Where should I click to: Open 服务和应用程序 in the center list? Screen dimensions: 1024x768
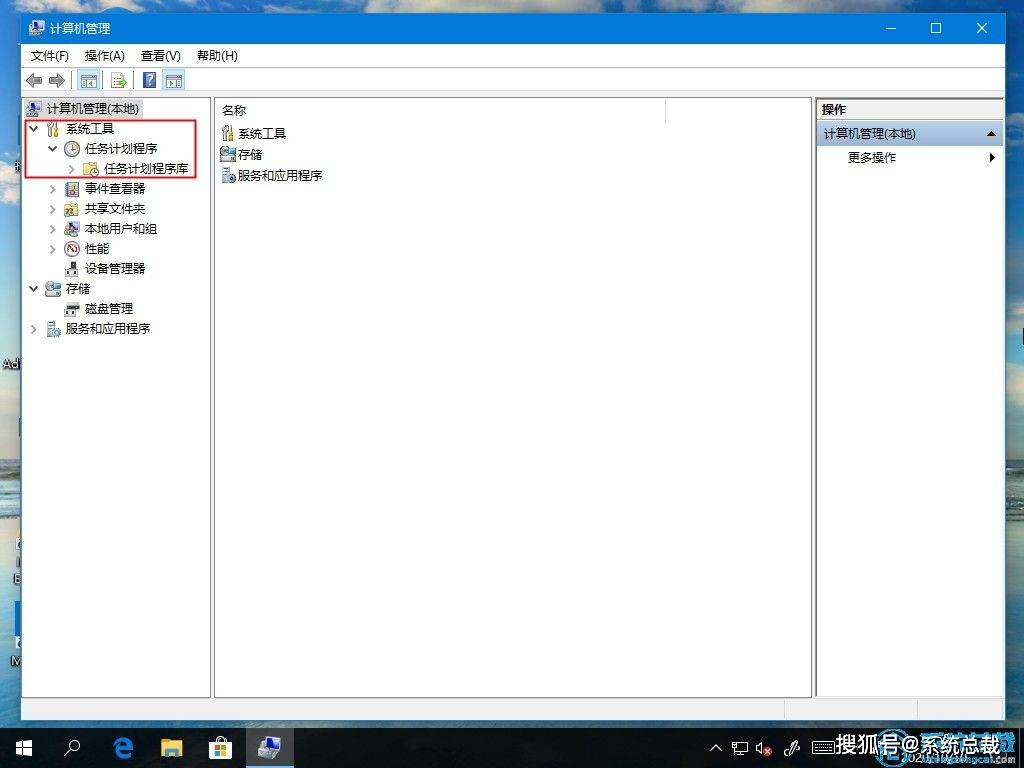tap(279, 175)
